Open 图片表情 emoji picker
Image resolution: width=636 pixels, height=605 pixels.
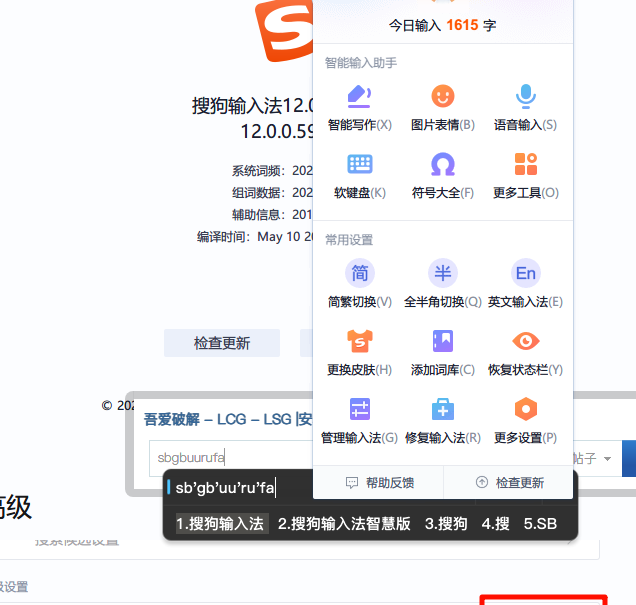443,108
